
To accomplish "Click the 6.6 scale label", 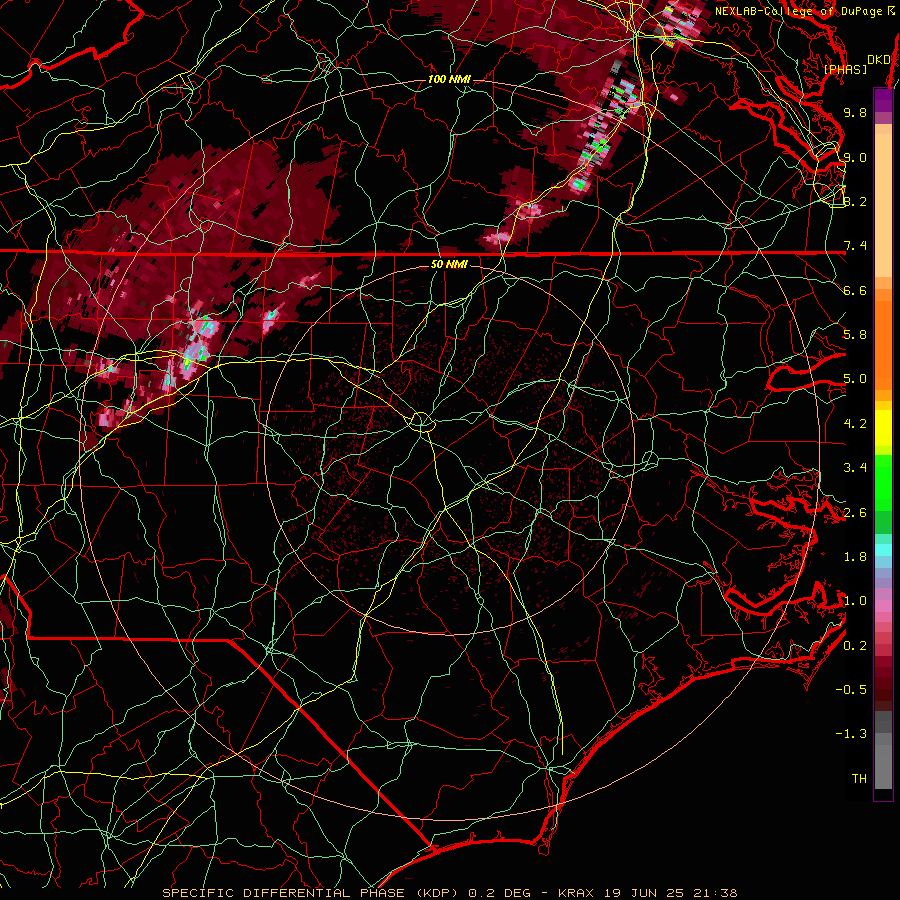I will pyautogui.click(x=855, y=290).
